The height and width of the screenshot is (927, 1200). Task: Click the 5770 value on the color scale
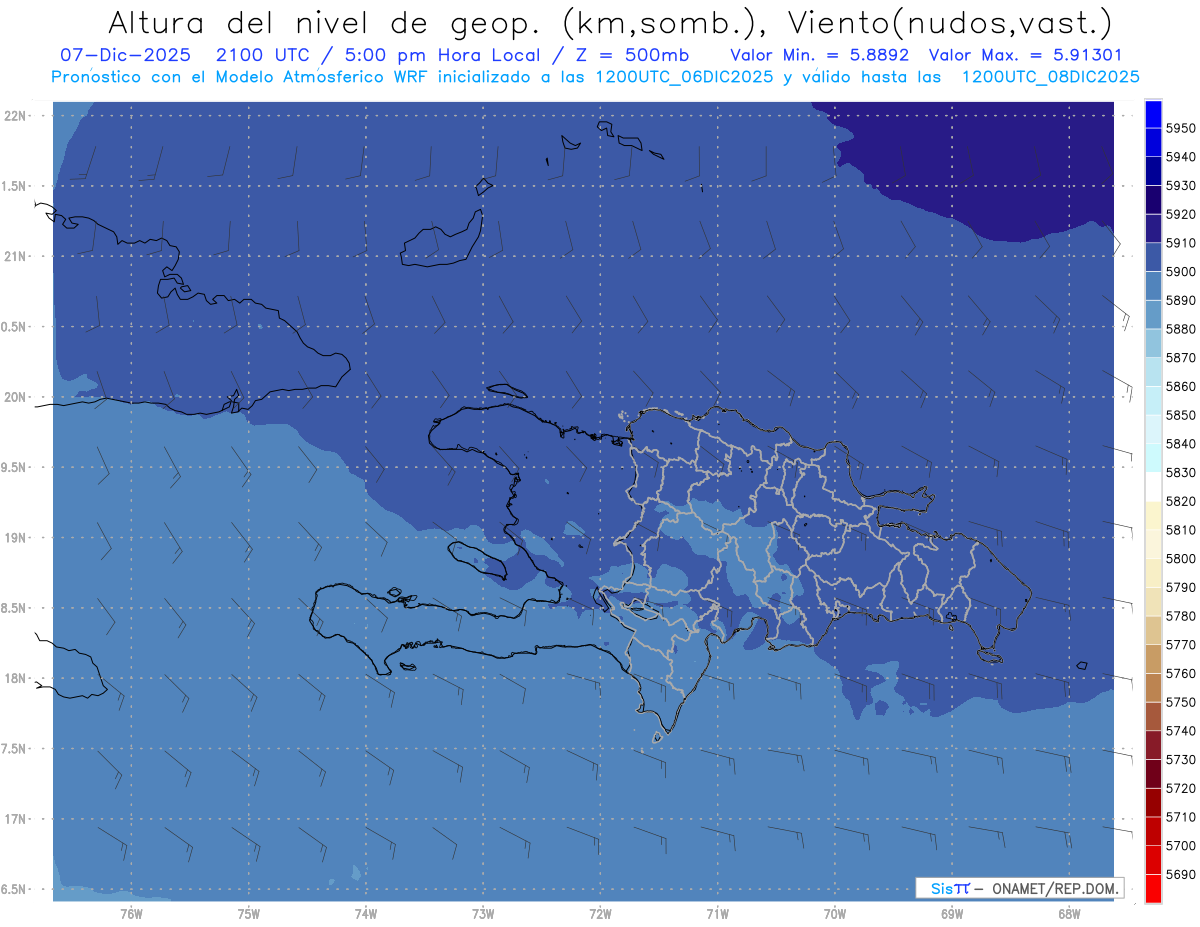coord(1181,645)
